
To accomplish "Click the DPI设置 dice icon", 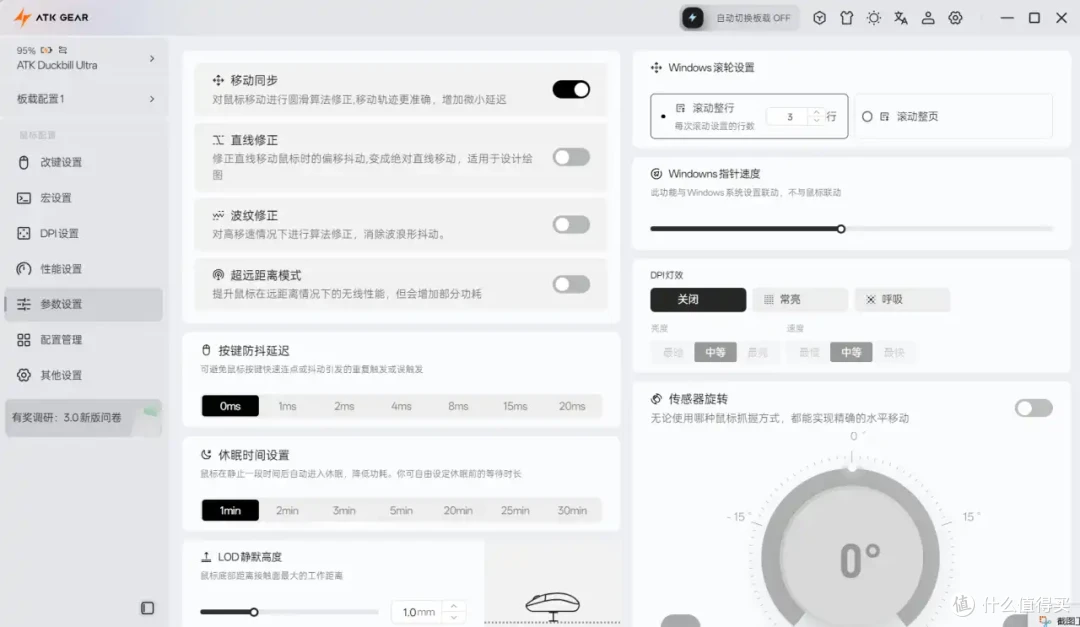I will (x=23, y=233).
